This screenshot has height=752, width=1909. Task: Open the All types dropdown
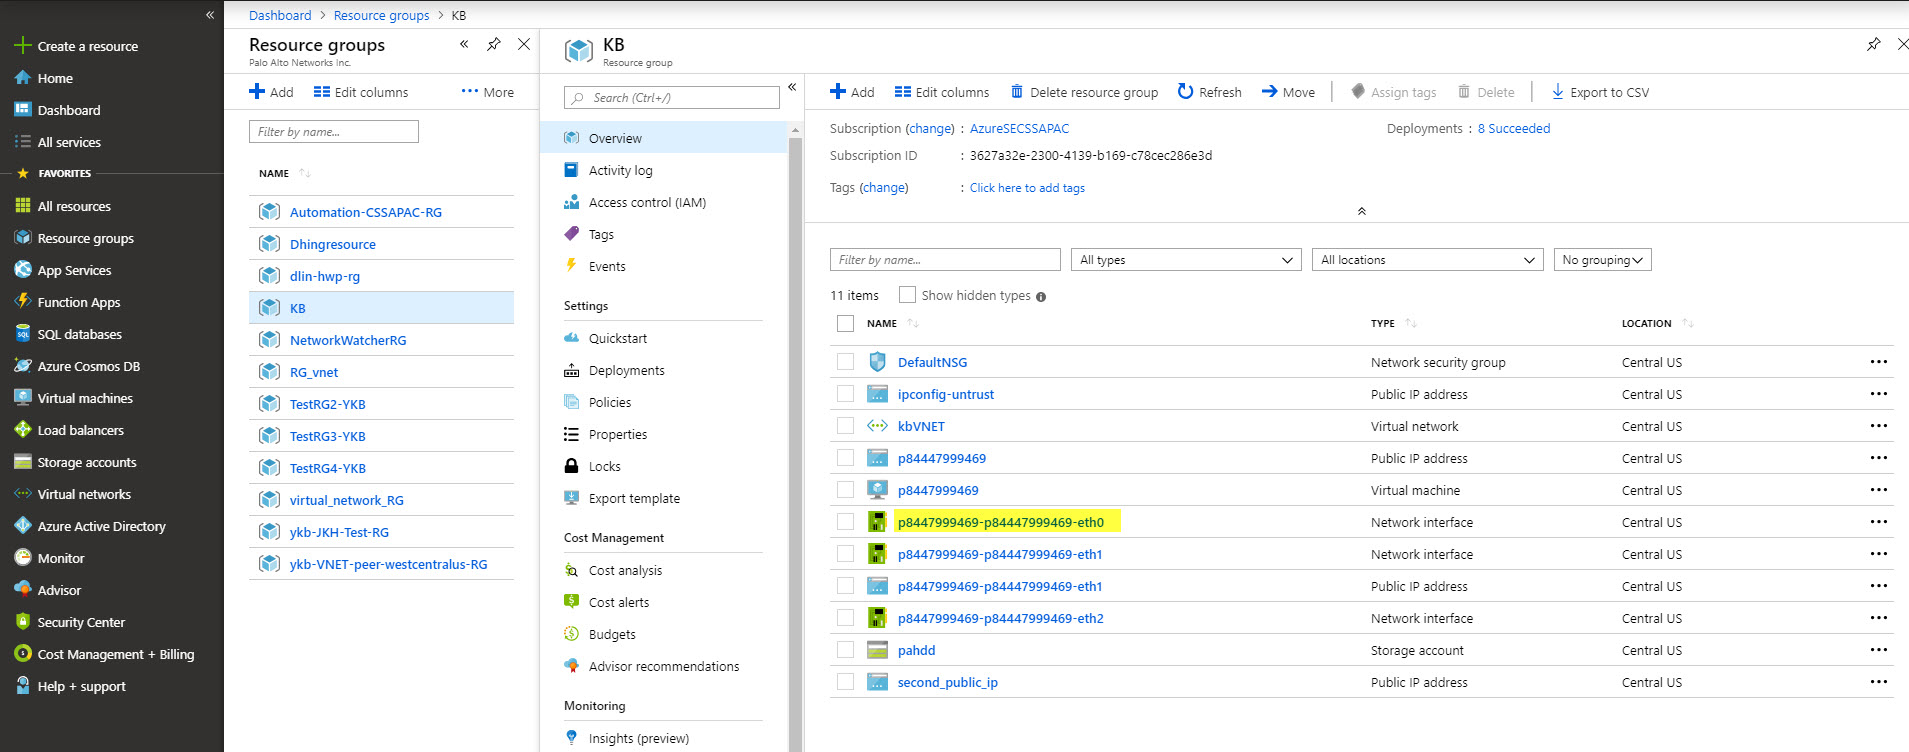click(1185, 260)
